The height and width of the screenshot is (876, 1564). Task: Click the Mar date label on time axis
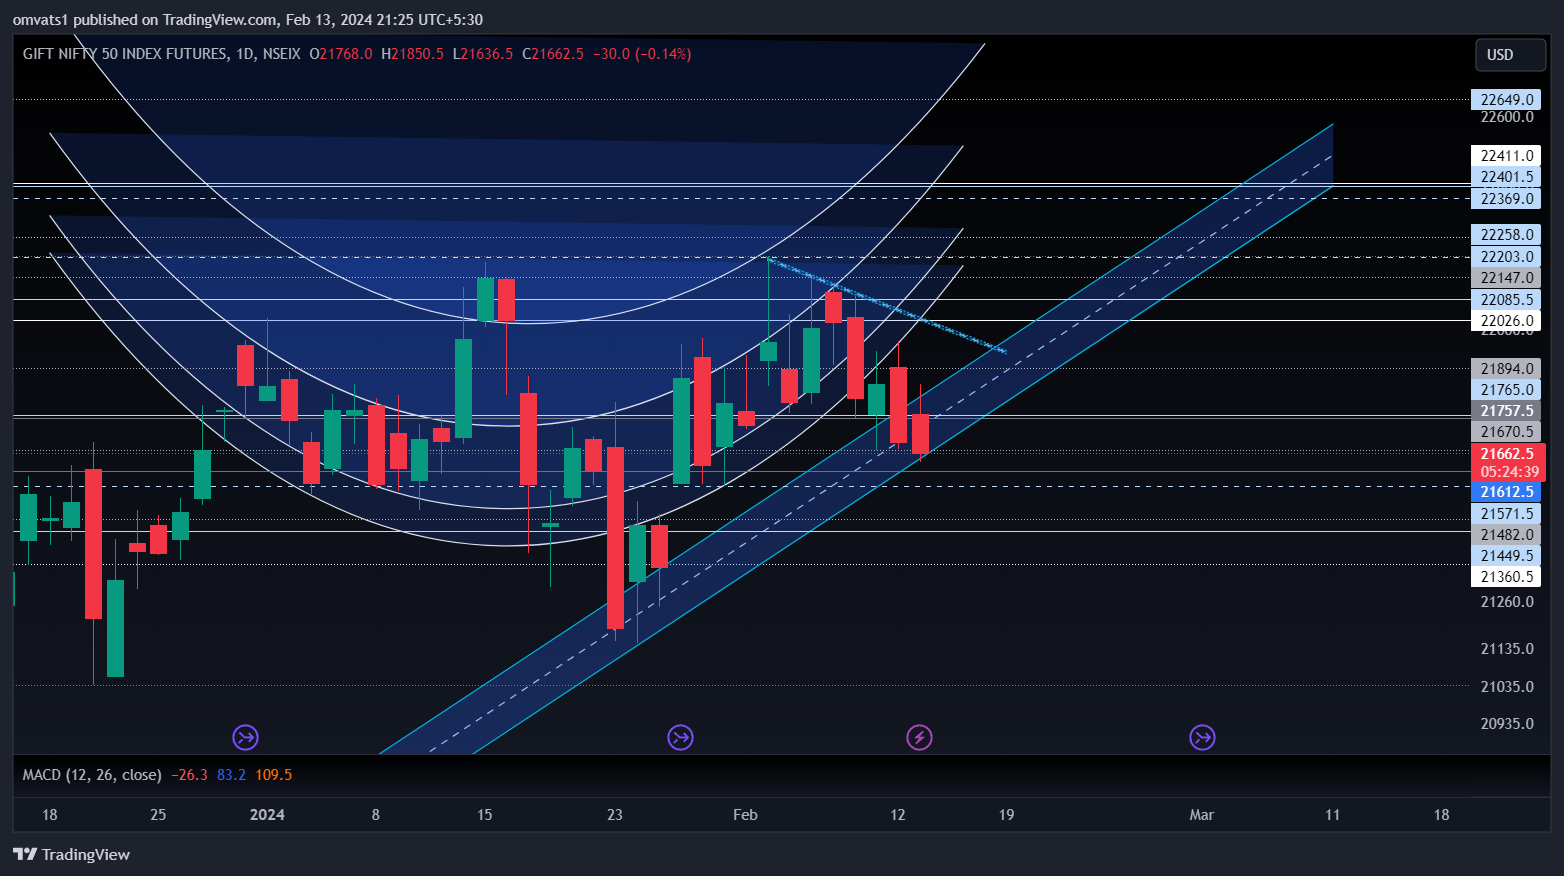(x=1202, y=815)
